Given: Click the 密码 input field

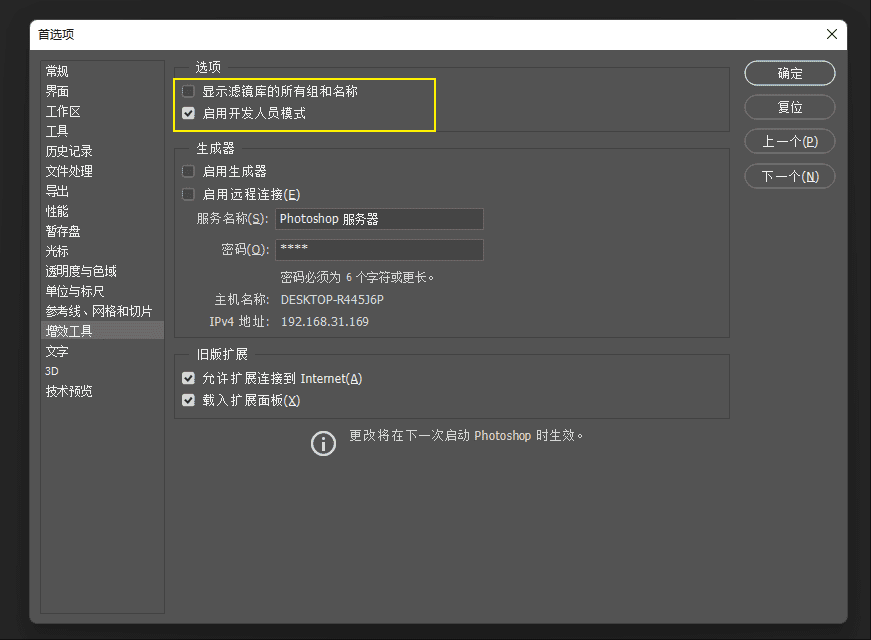Looking at the screenshot, I should 379,249.
